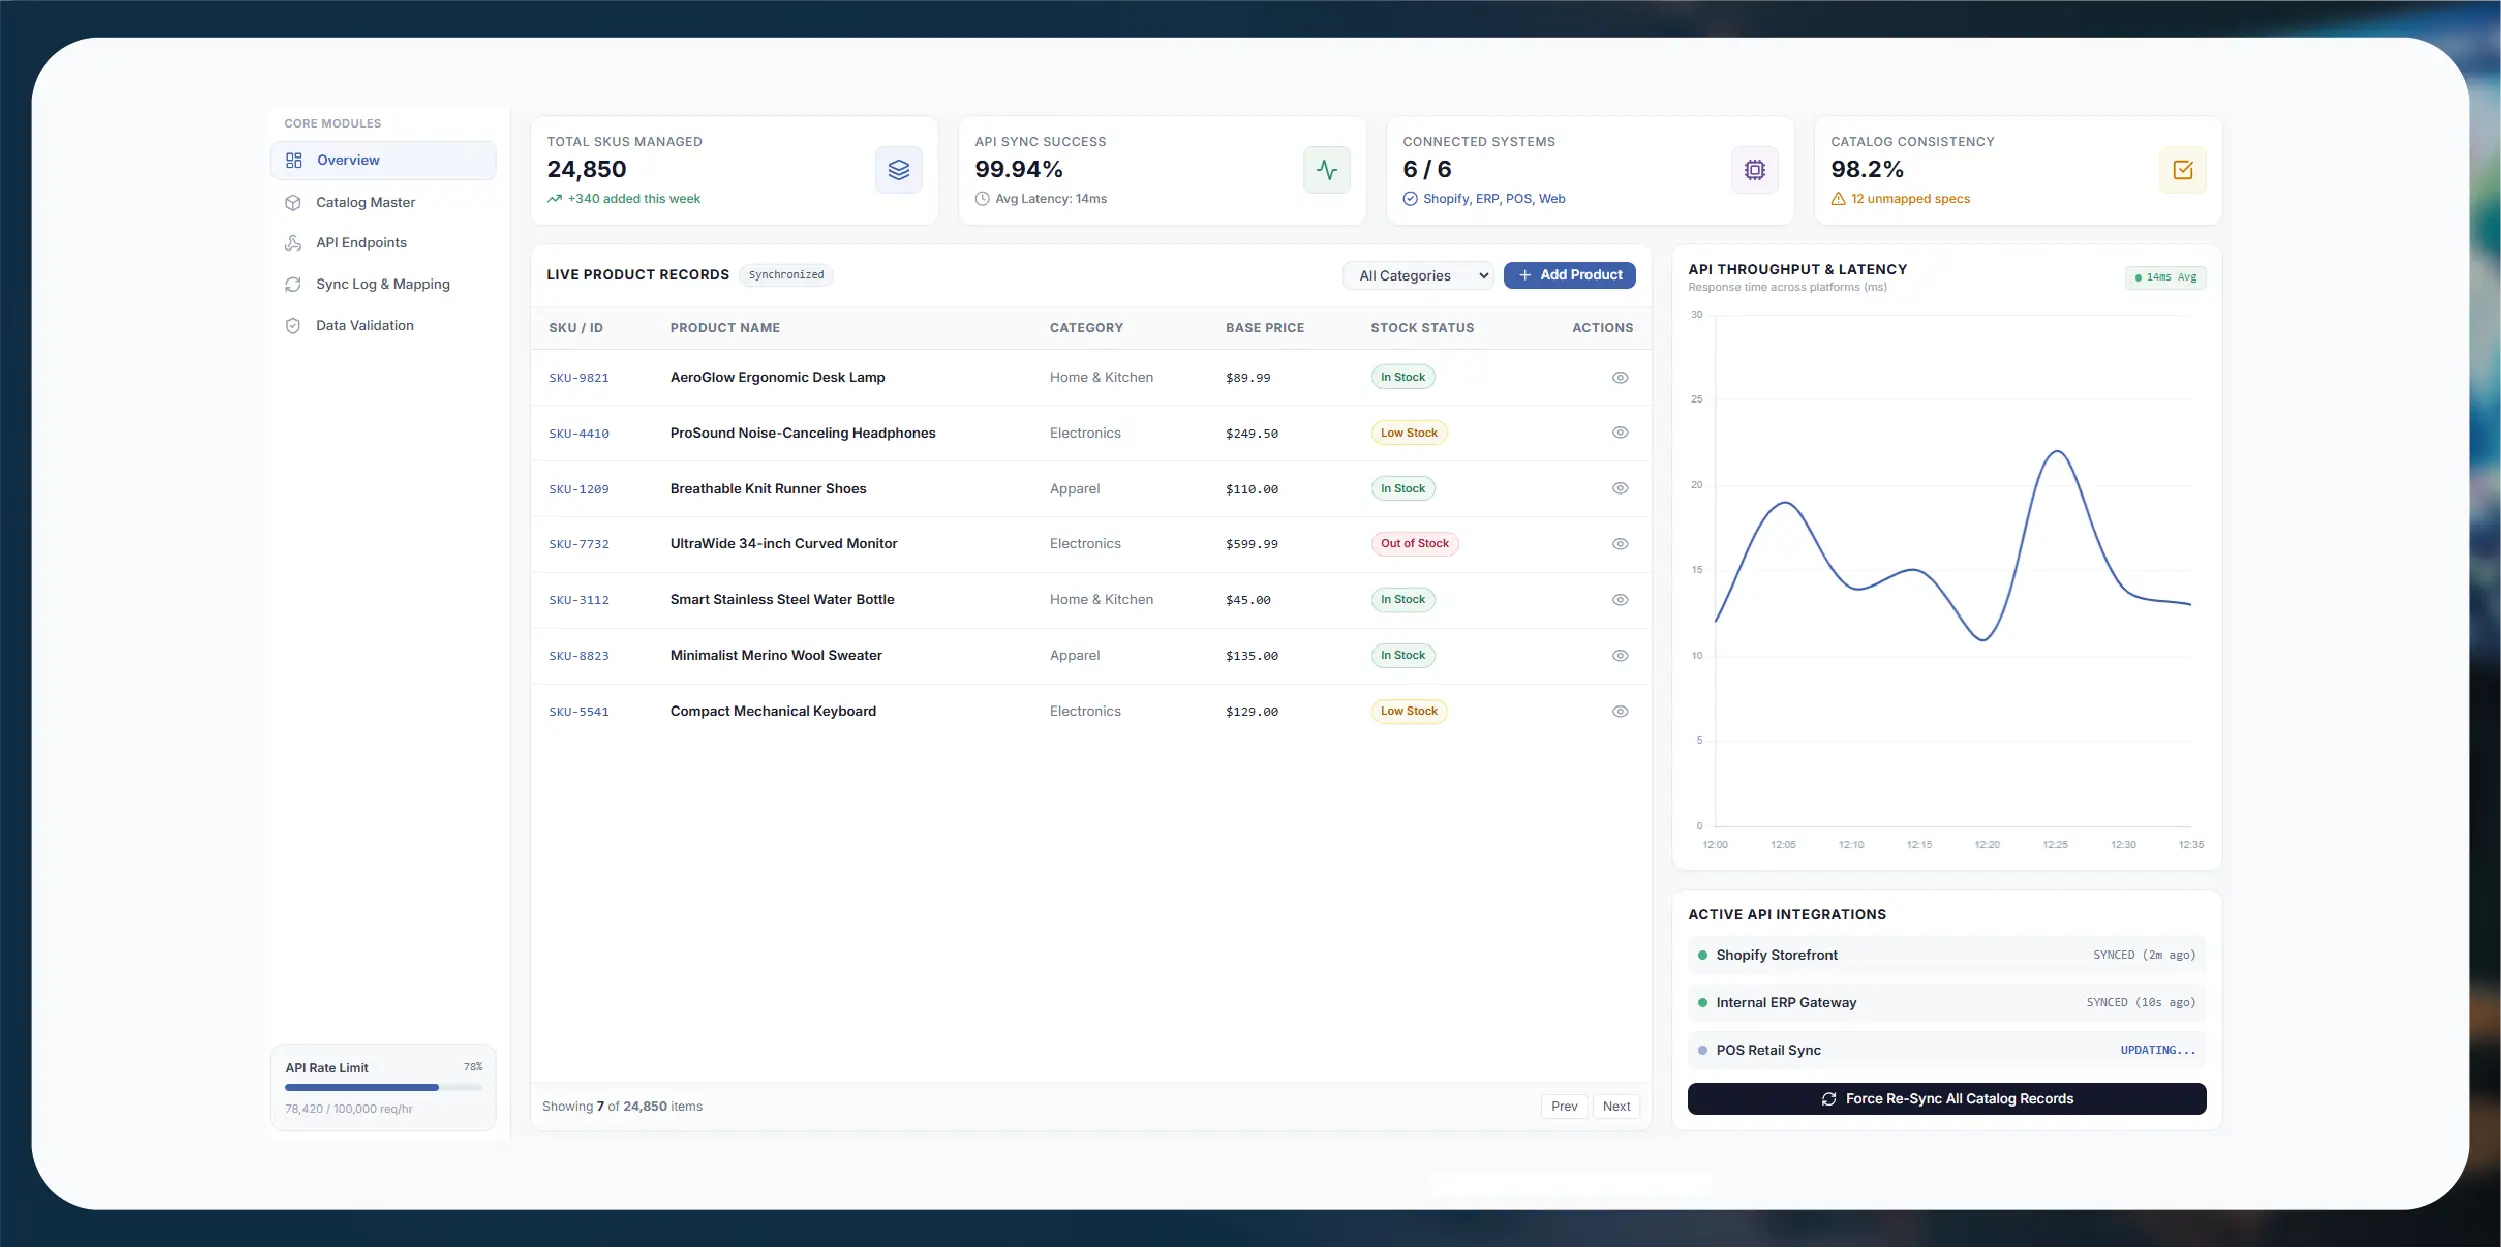The height and width of the screenshot is (1248, 2501).
Task: Click the Base Price column header
Action: tap(1265, 328)
